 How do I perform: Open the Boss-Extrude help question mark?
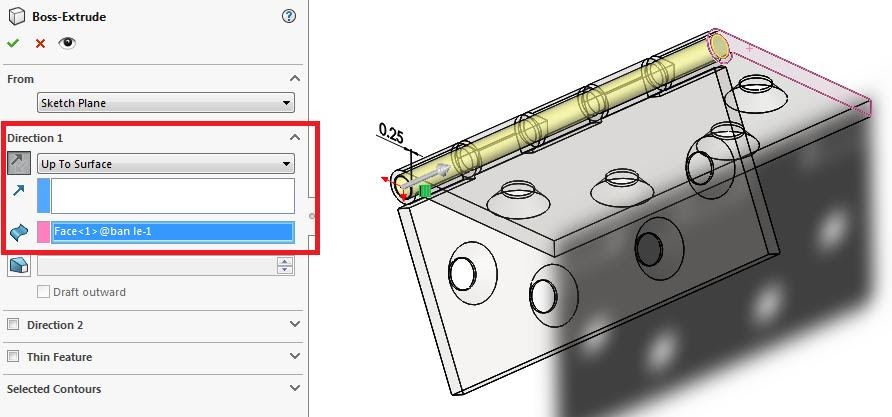[289, 16]
